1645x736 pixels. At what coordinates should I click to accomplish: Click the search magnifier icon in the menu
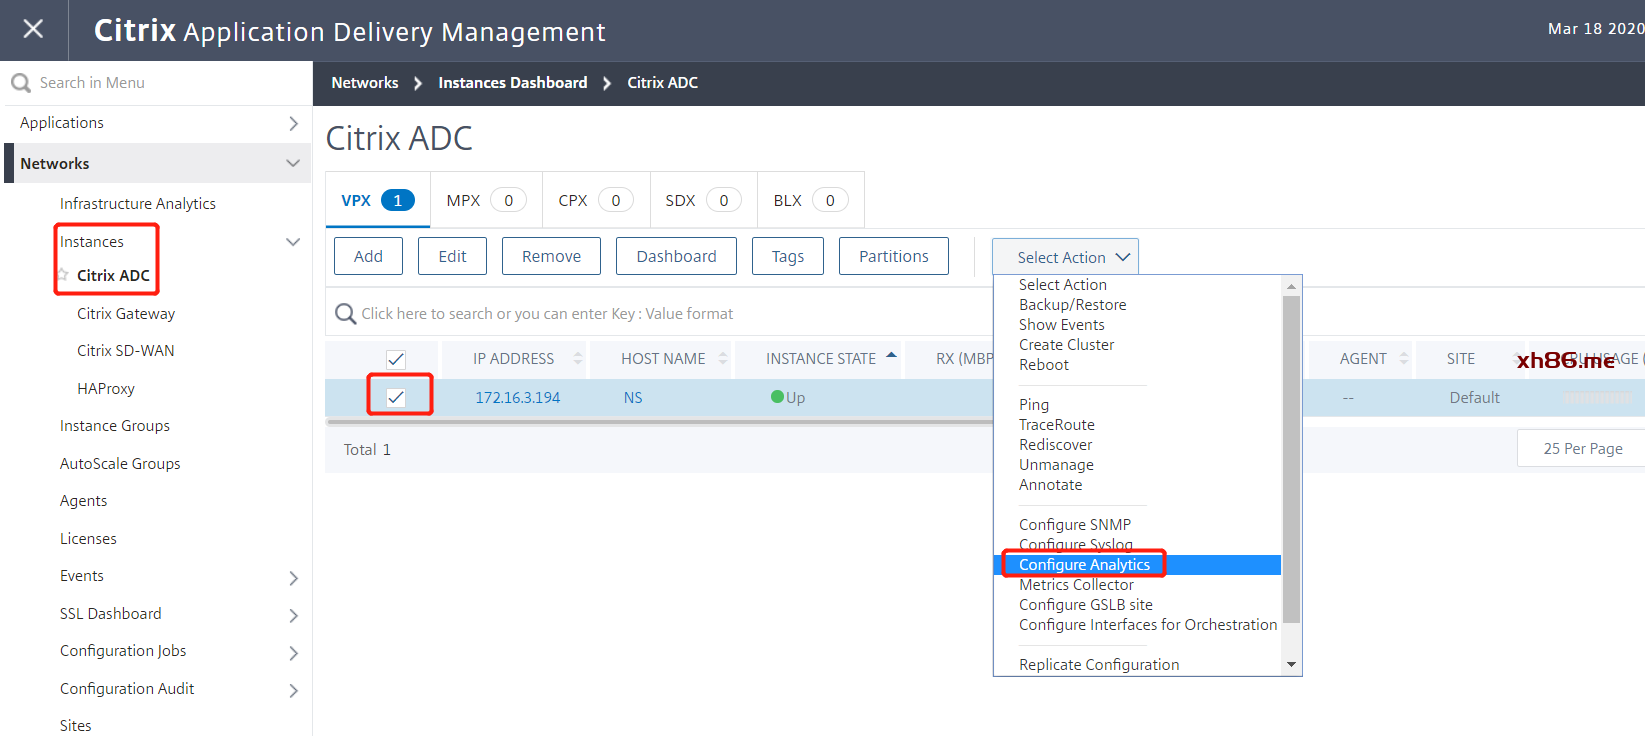(x=20, y=83)
